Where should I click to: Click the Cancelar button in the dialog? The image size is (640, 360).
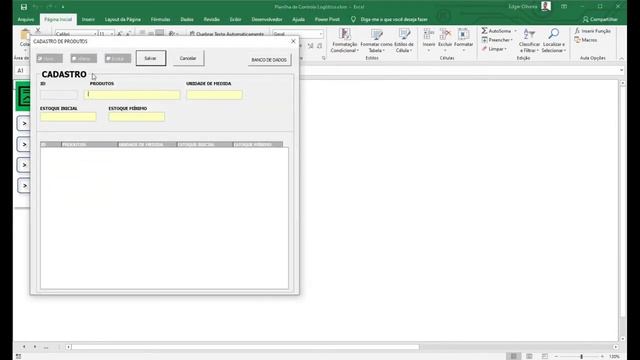point(188,58)
